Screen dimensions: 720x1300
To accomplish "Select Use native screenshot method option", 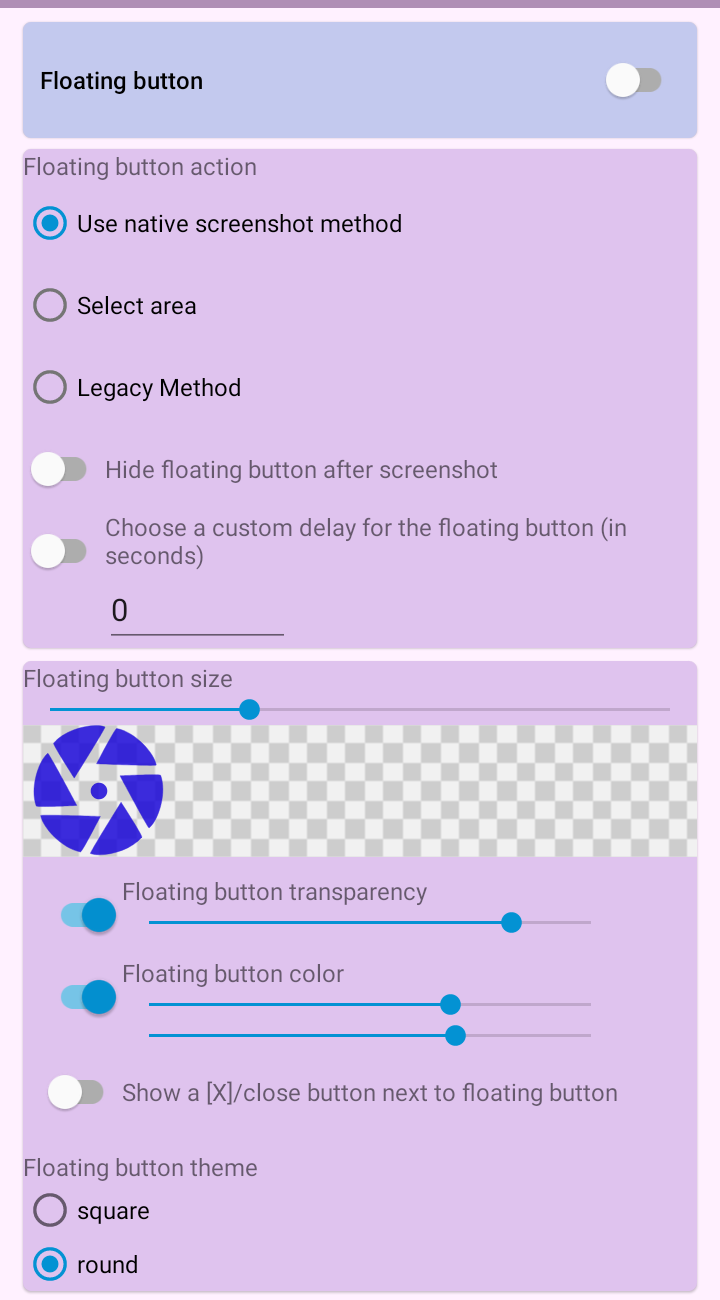I will pyautogui.click(x=50, y=224).
